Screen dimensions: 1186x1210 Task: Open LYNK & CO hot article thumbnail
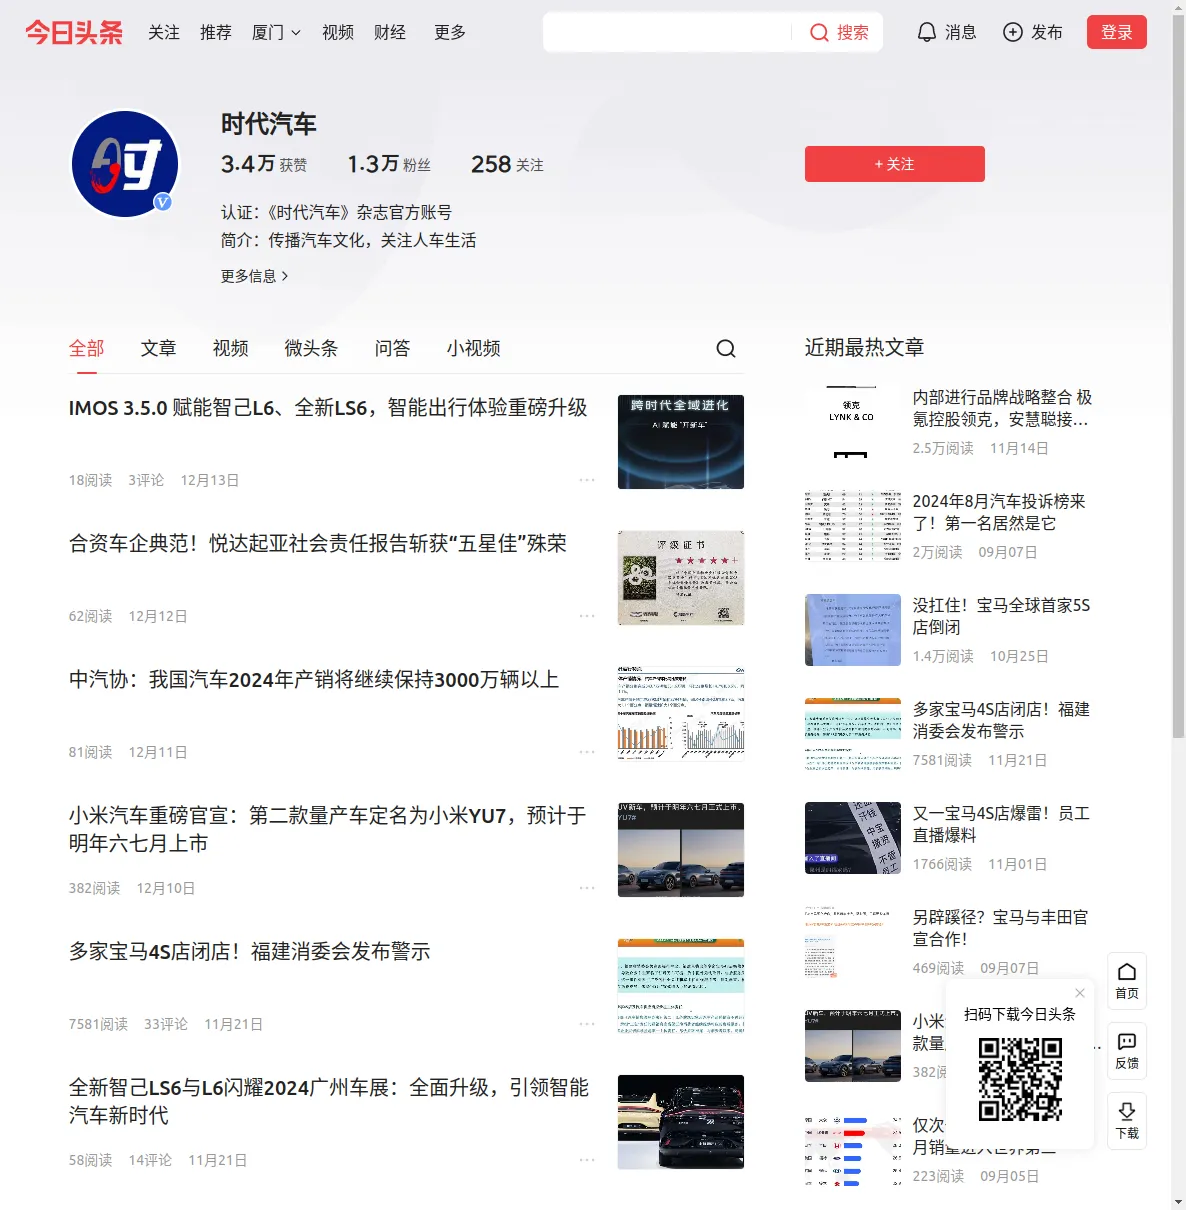point(853,422)
